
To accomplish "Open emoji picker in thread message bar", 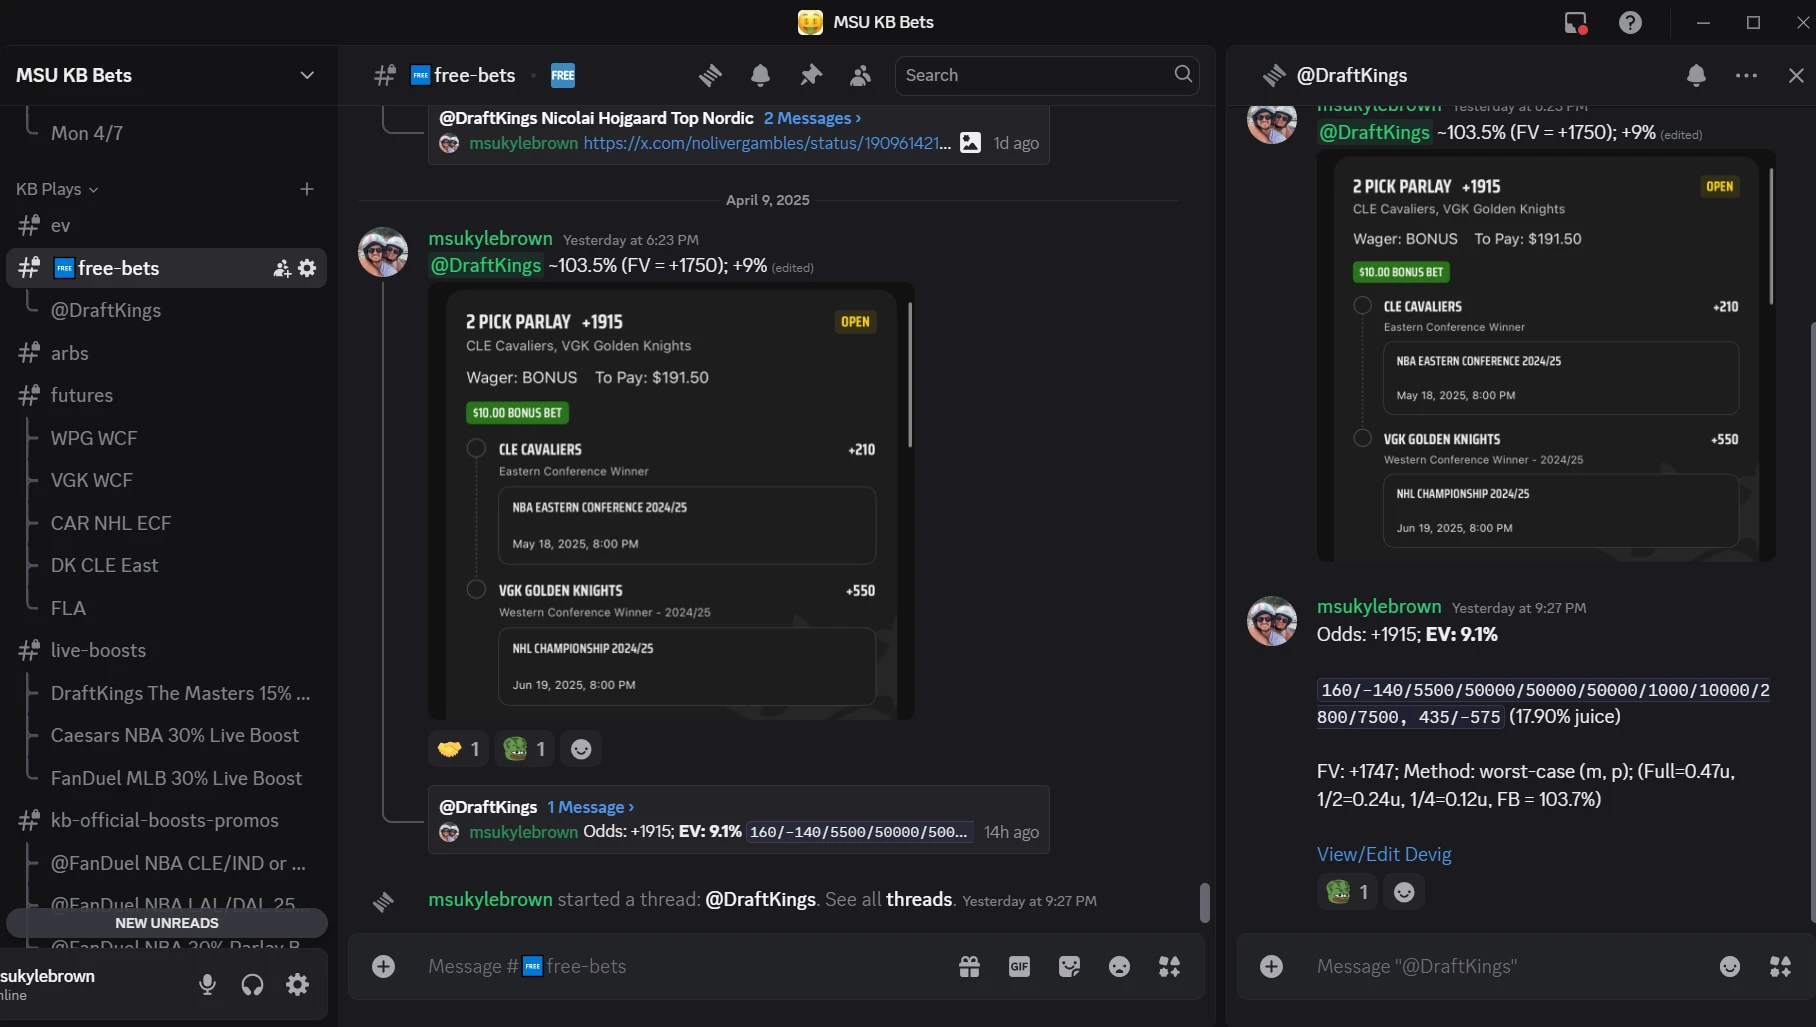I will pos(1730,966).
